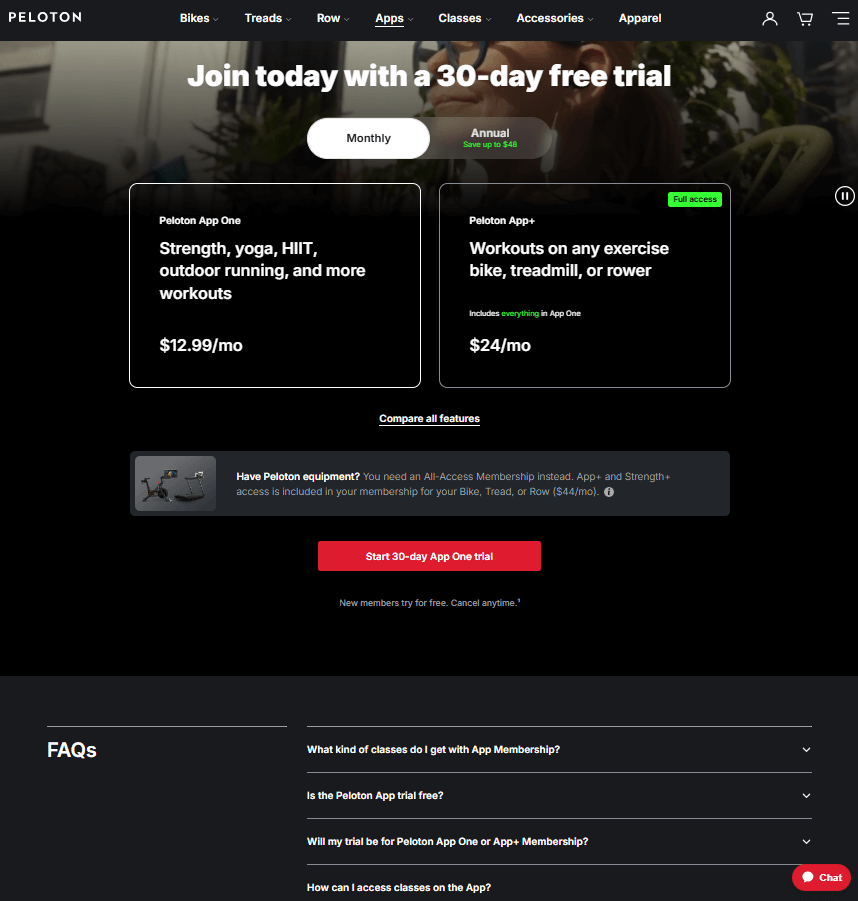Image resolution: width=858 pixels, height=901 pixels.
Task: Open the account profile icon
Action: click(769, 19)
